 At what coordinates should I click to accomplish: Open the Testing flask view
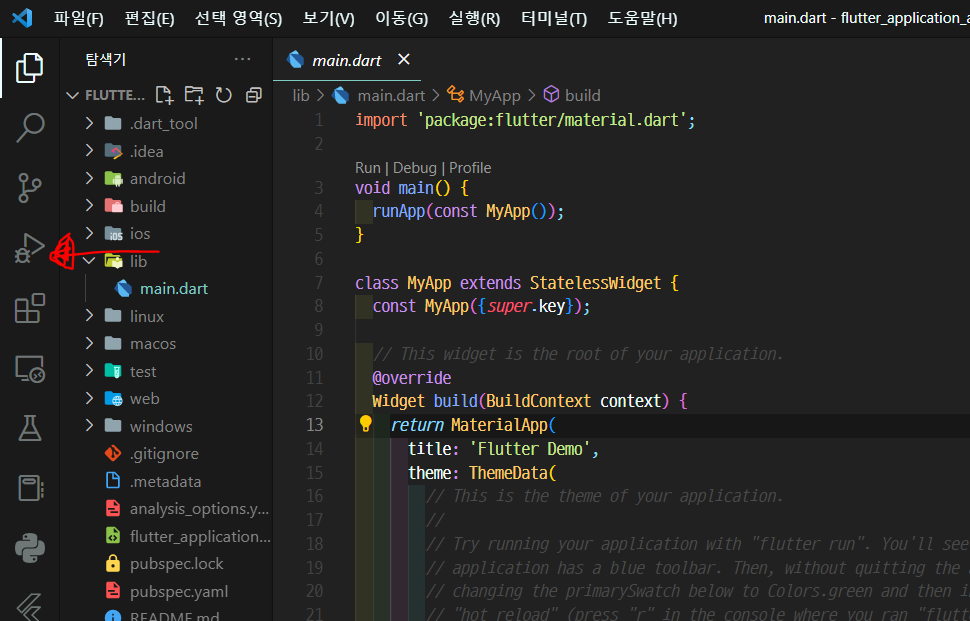click(x=29, y=428)
